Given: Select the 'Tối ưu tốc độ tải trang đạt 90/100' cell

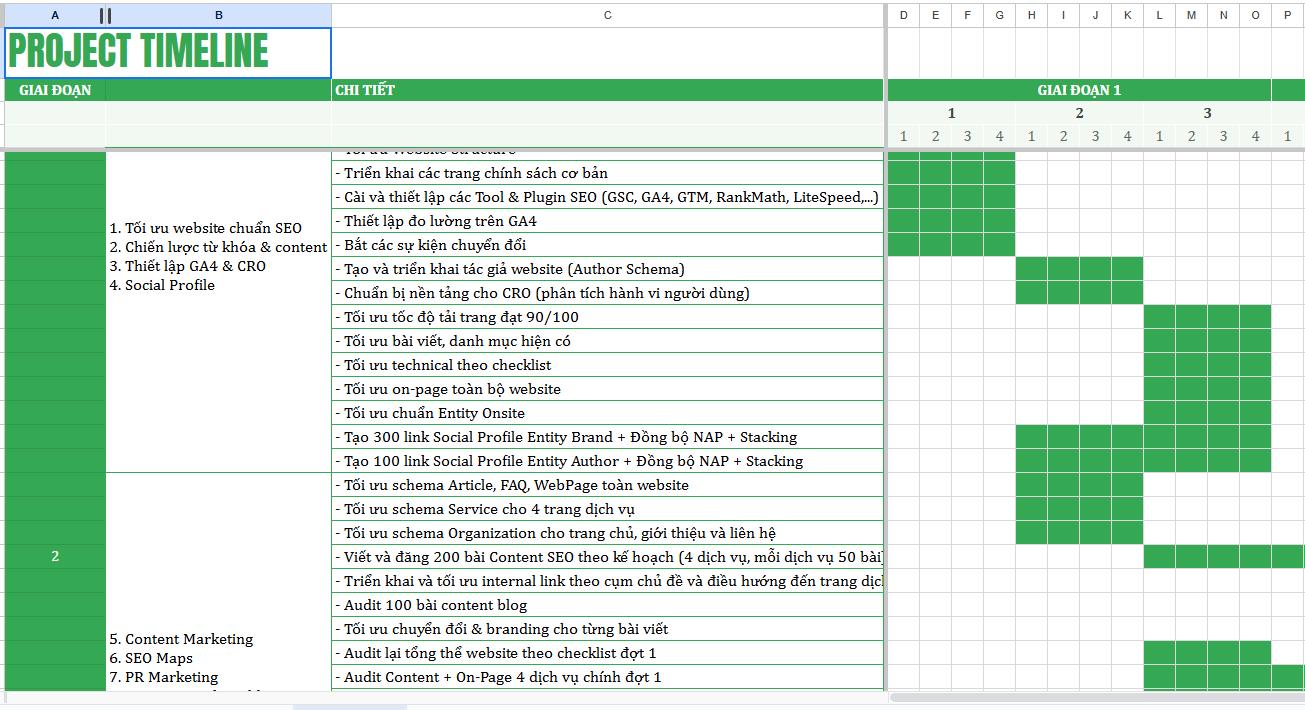Looking at the screenshot, I should click(x=608, y=317).
